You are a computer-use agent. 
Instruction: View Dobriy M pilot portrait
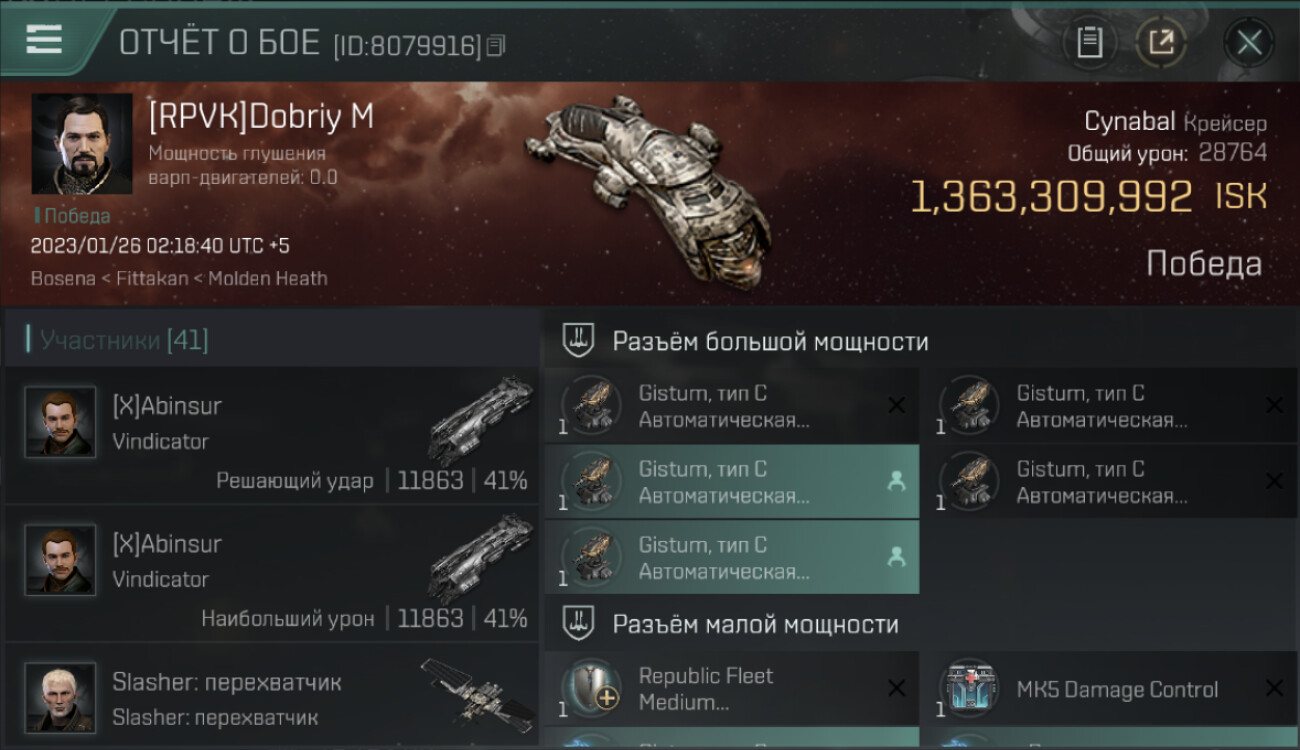pyautogui.click(x=82, y=145)
